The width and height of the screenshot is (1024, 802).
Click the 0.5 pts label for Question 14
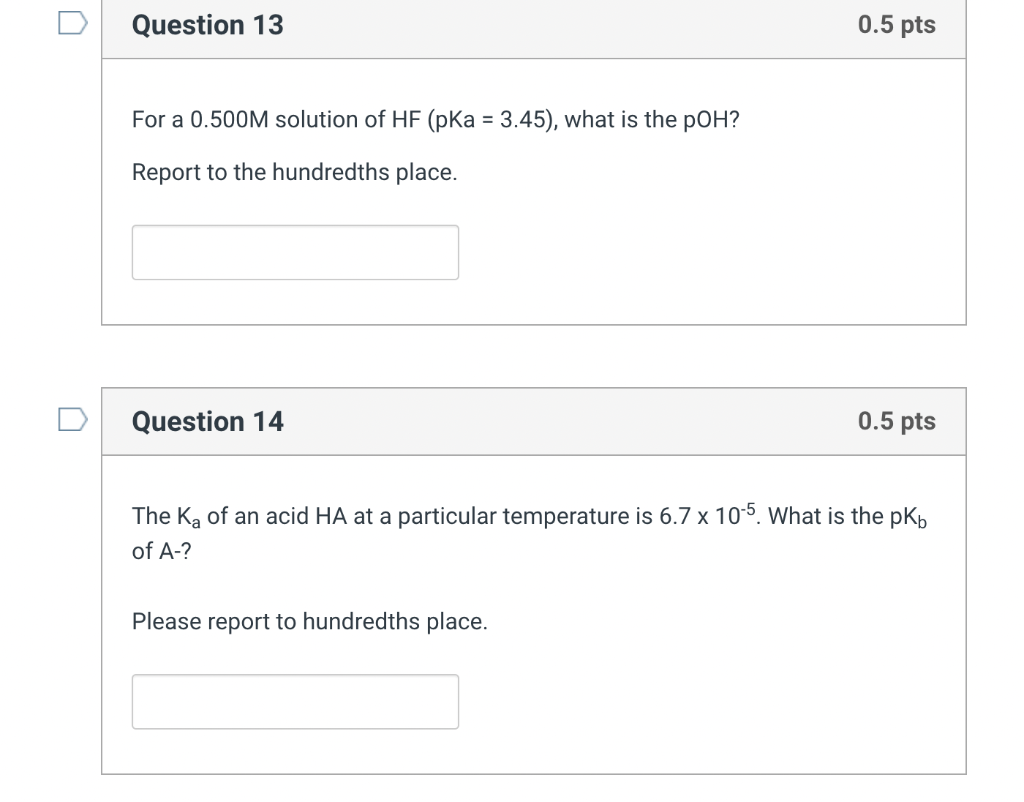point(897,421)
